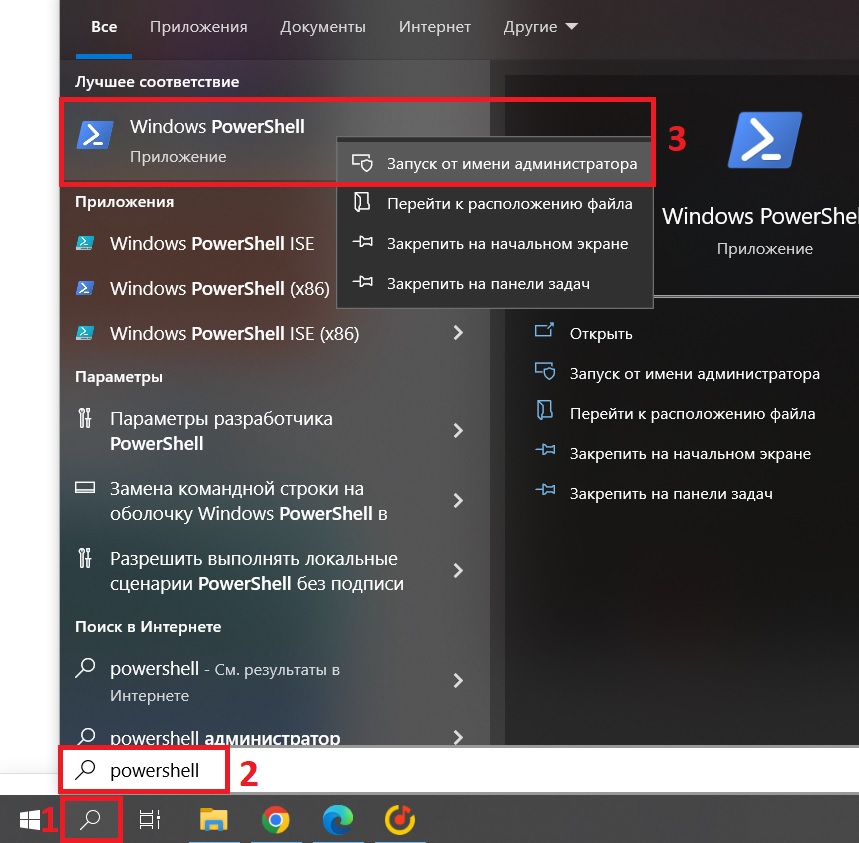The width and height of the screenshot is (859, 843).
Task: Click 'Закрепить на начальном экране' in preview pane
Action: pyautogui.click(x=690, y=454)
